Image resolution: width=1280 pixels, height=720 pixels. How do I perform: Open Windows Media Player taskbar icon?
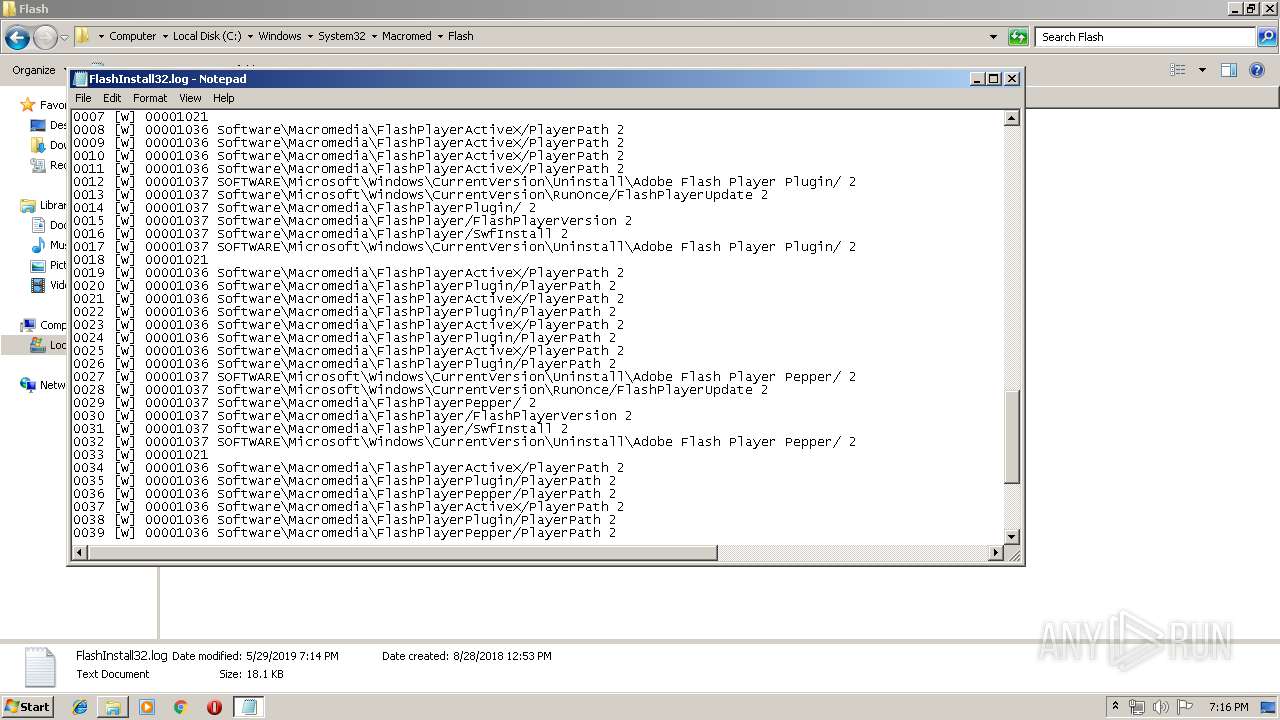[147, 707]
